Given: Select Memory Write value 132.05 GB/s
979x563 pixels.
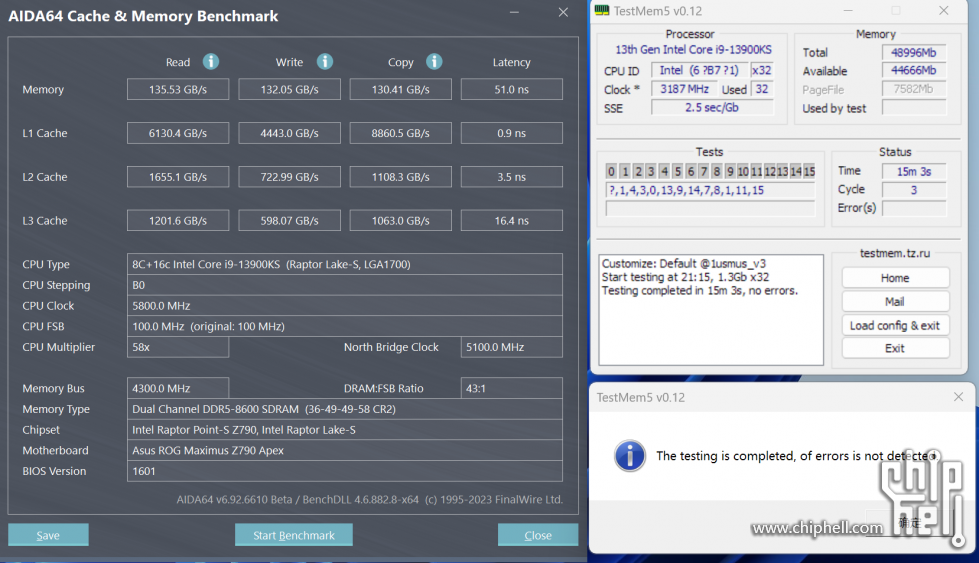Looking at the screenshot, I should [x=290, y=89].
